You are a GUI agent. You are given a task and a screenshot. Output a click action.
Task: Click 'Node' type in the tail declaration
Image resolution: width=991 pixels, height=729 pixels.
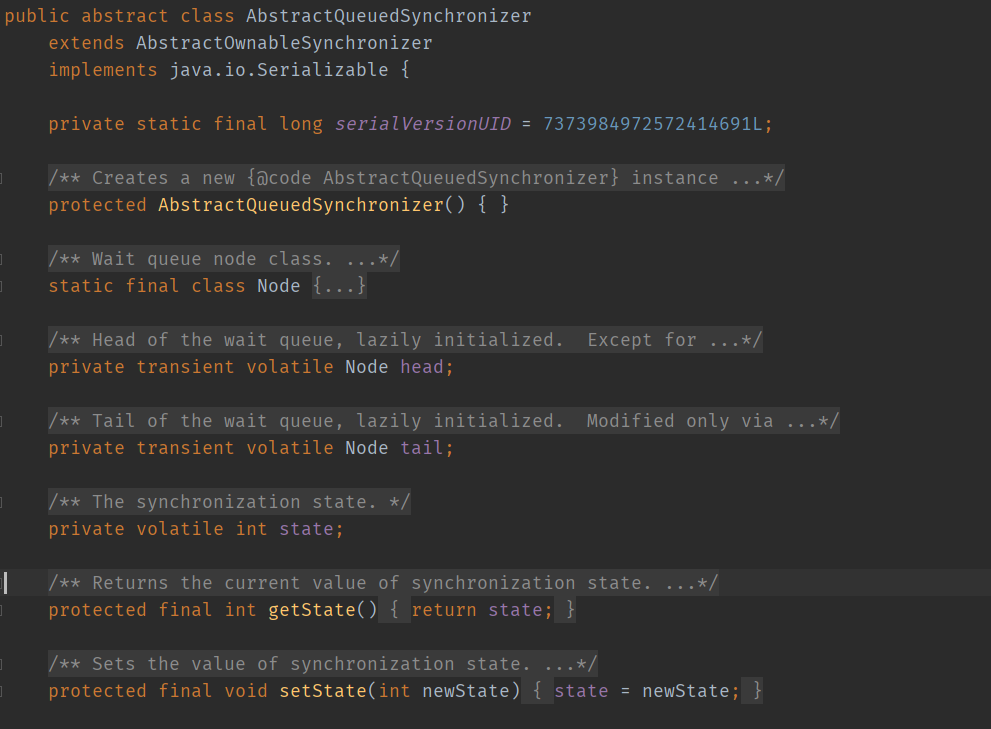[x=367, y=448]
